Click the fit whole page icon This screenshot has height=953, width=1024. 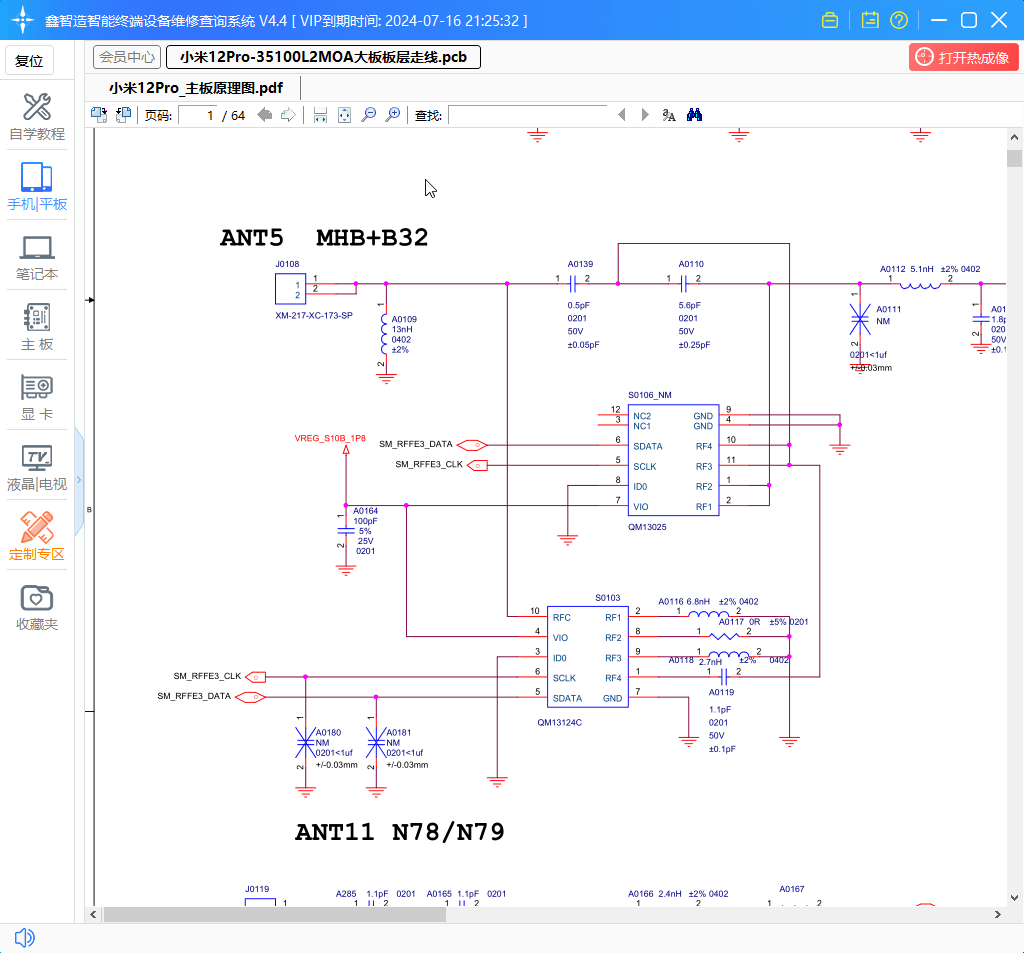(x=344, y=115)
